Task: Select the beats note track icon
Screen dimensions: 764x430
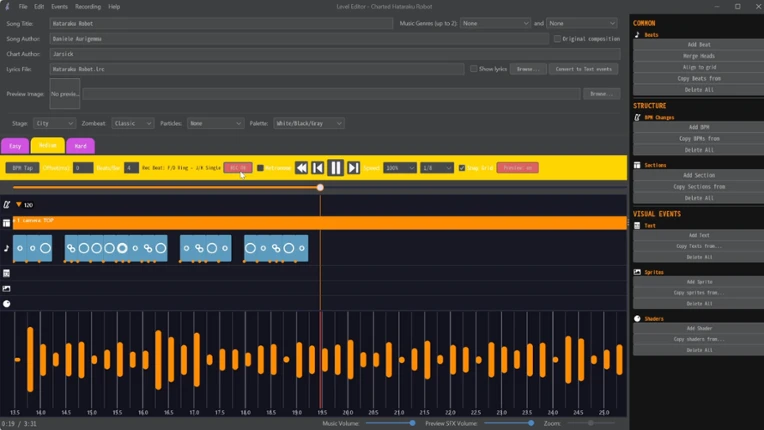Action: pos(6,248)
